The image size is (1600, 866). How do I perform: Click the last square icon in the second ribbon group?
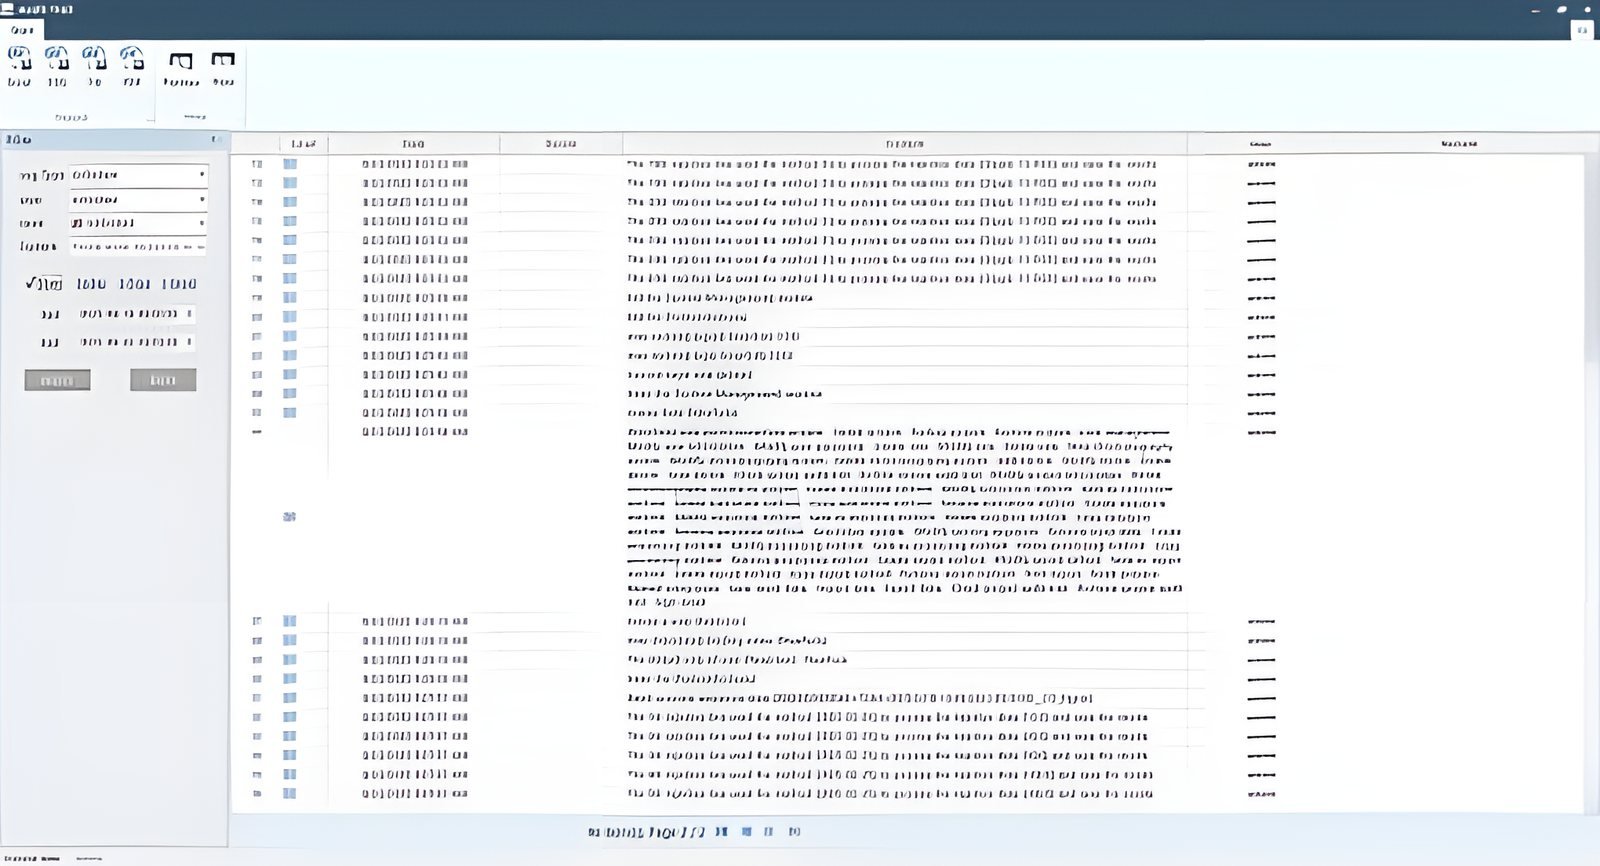[x=223, y=60]
